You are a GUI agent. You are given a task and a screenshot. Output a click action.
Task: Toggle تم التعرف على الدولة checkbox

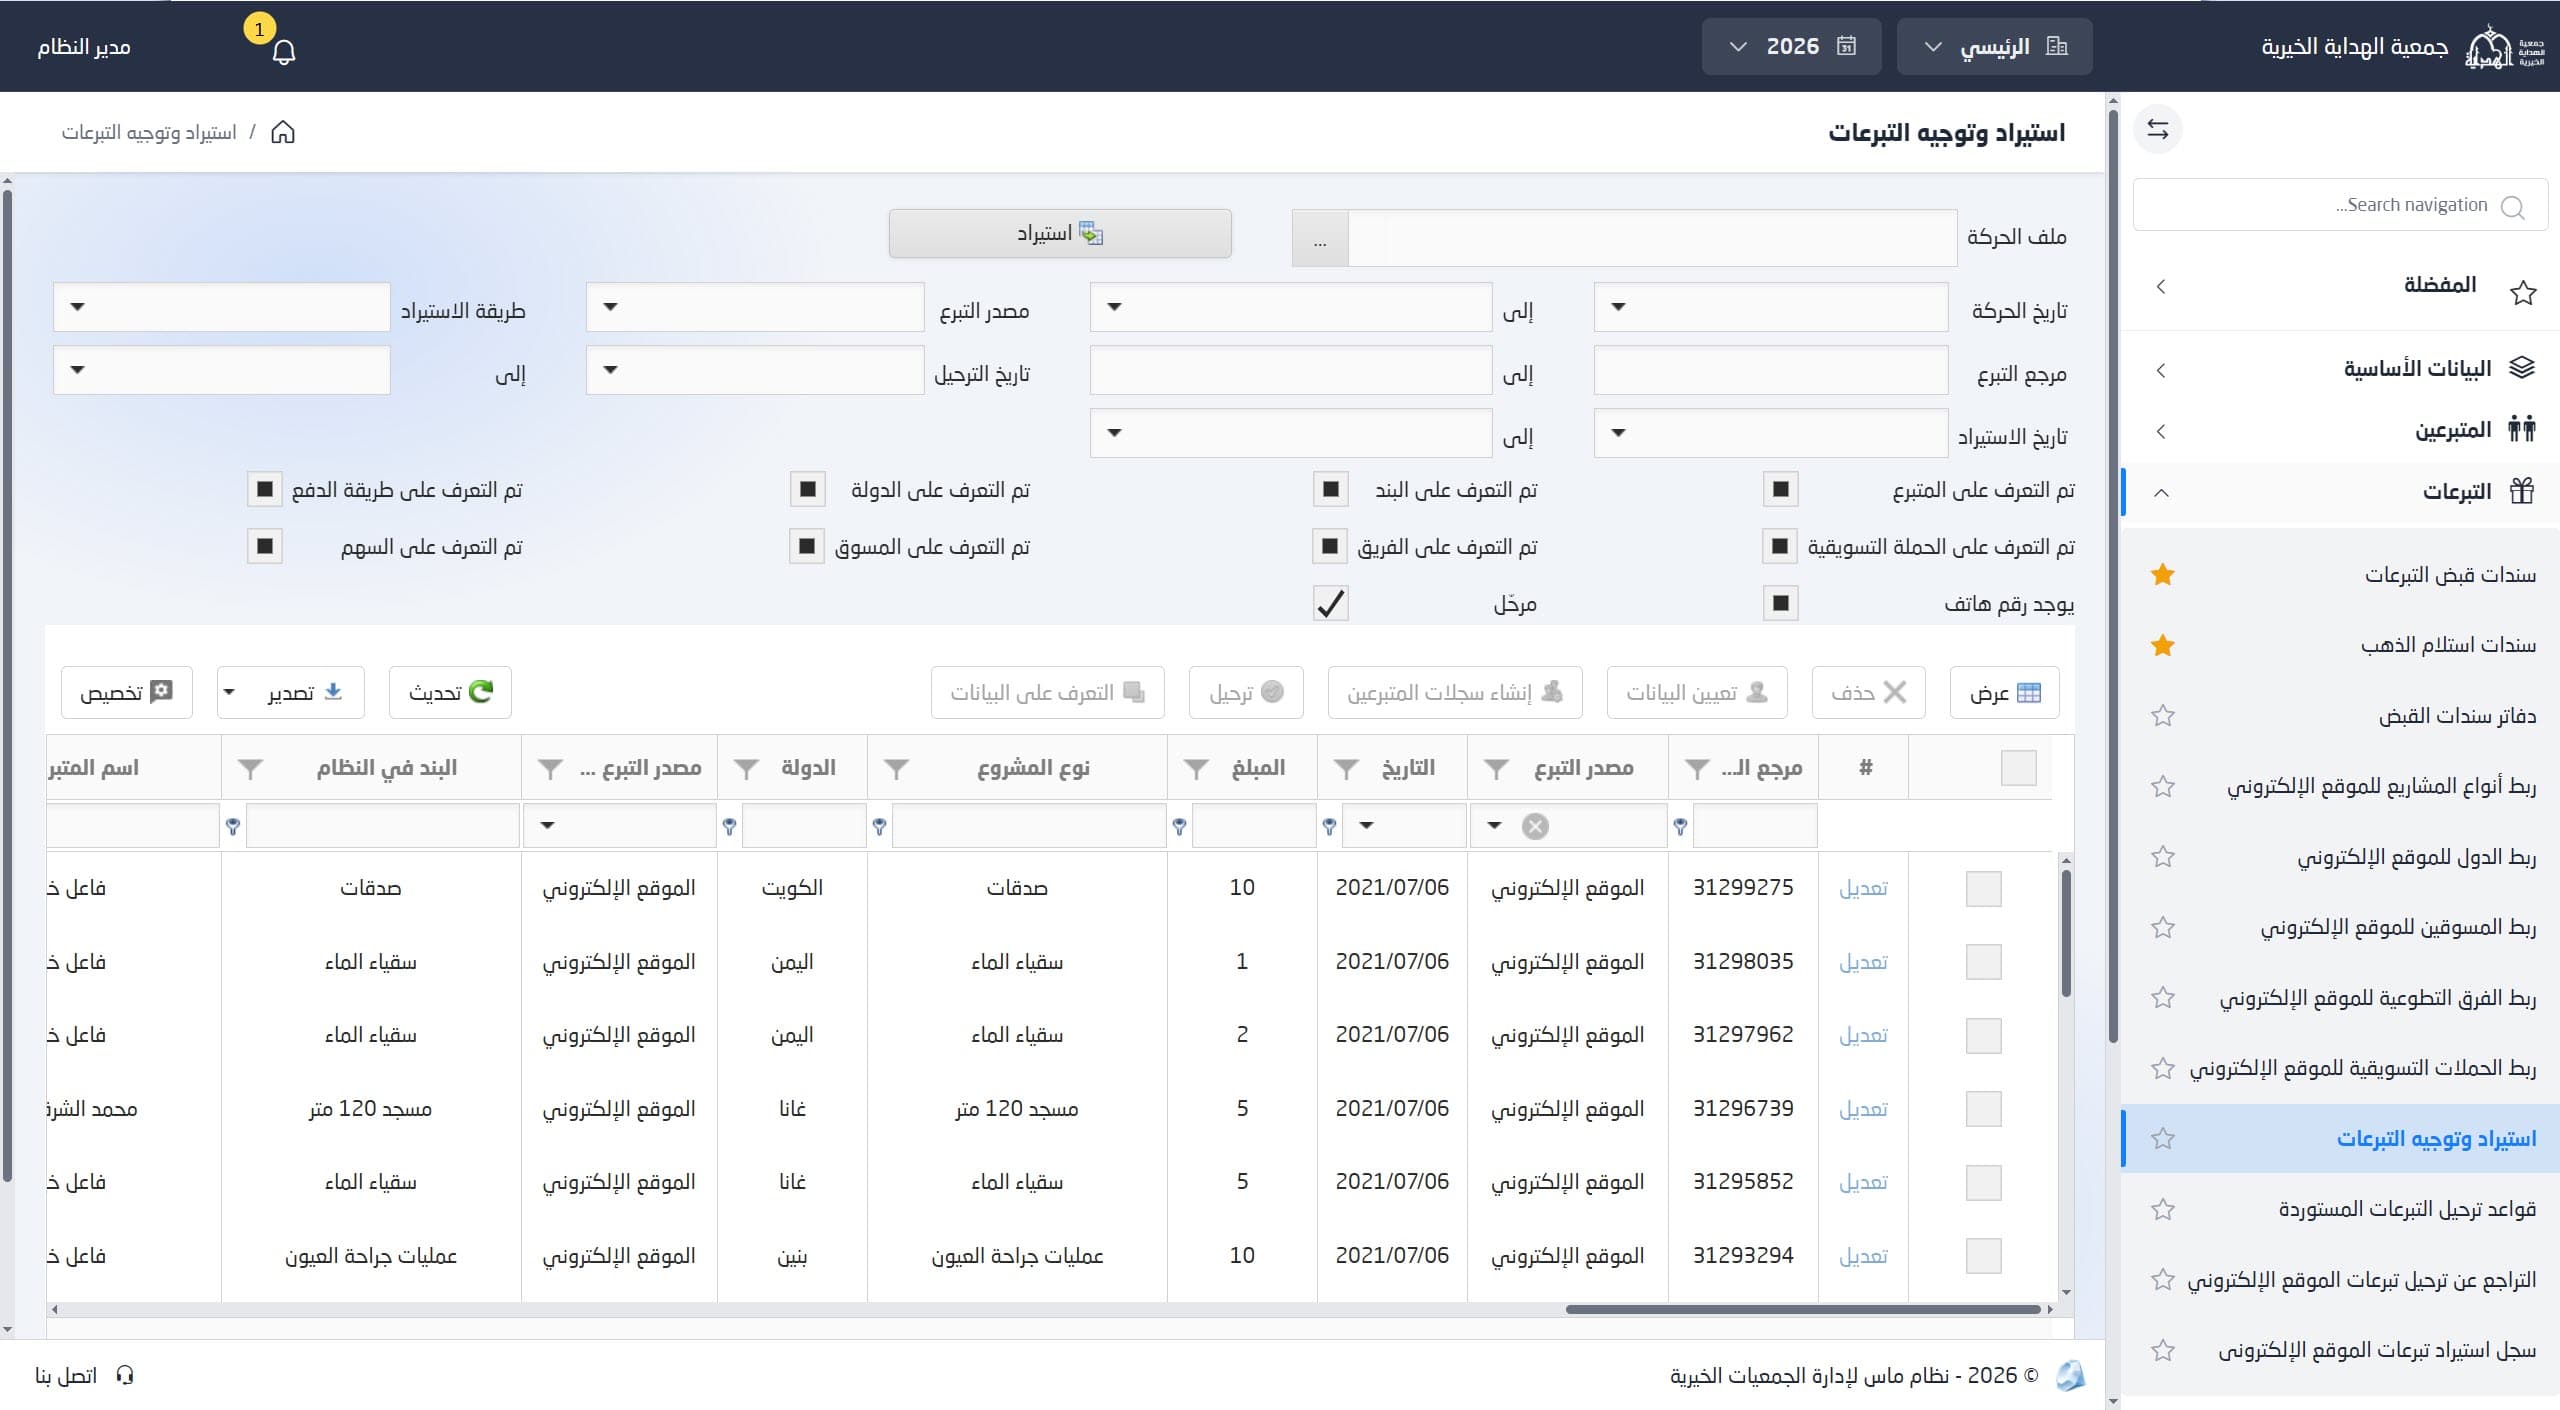point(808,490)
